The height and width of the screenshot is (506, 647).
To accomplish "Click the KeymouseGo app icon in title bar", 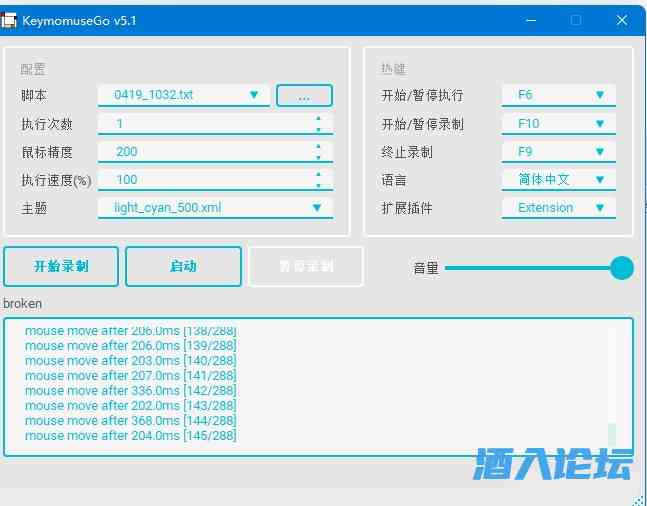I will 11,20.
